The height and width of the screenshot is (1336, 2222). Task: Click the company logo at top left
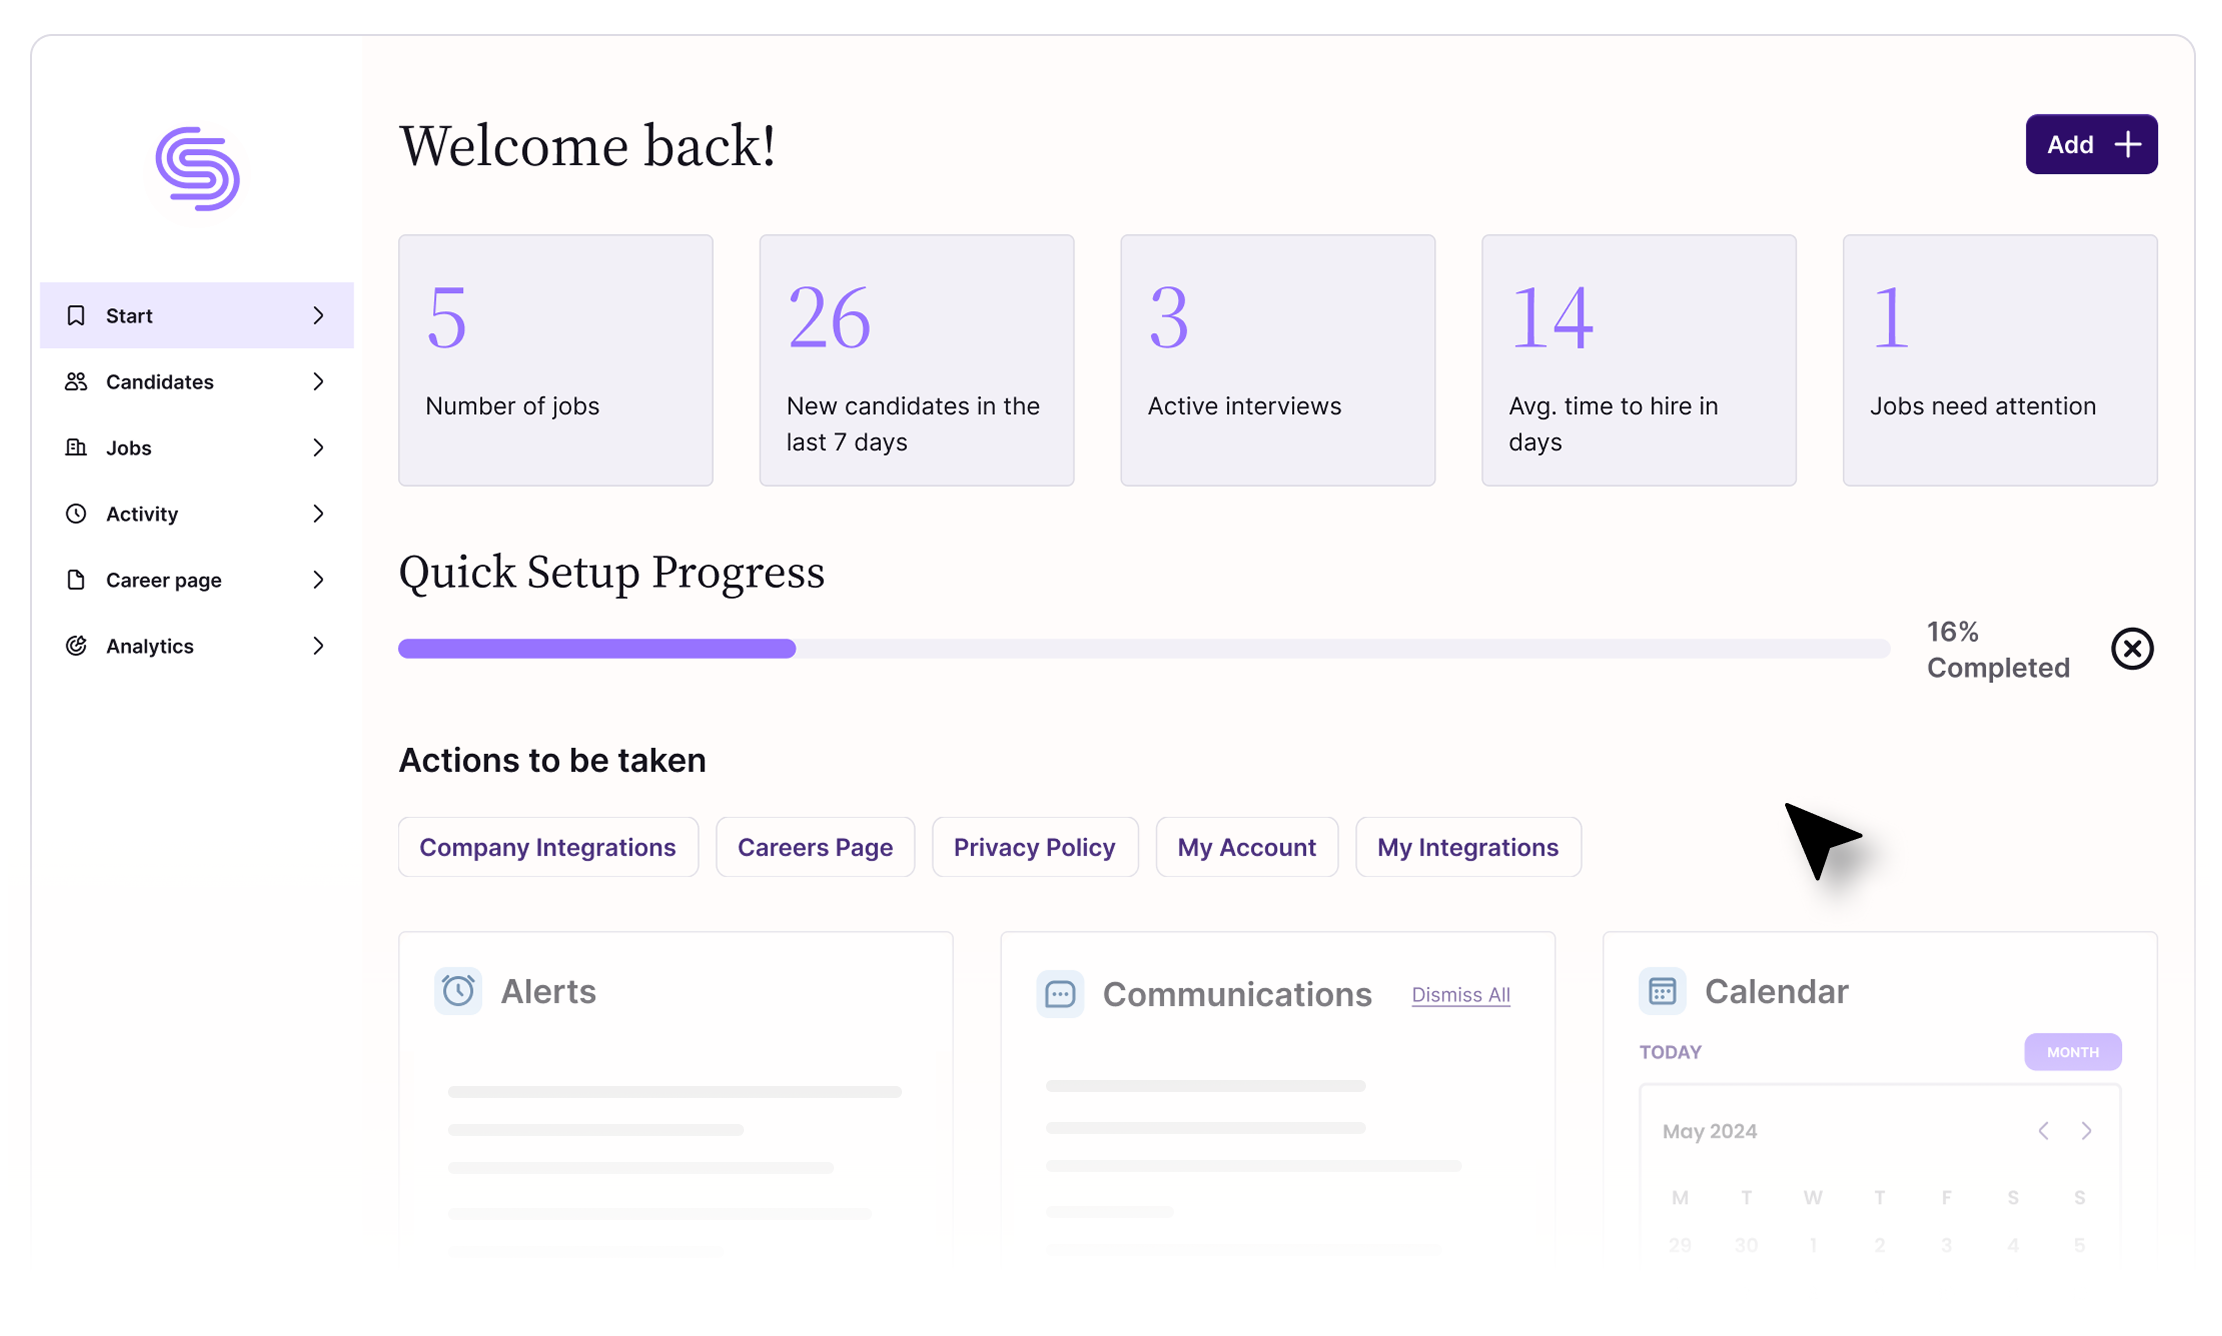coord(197,168)
